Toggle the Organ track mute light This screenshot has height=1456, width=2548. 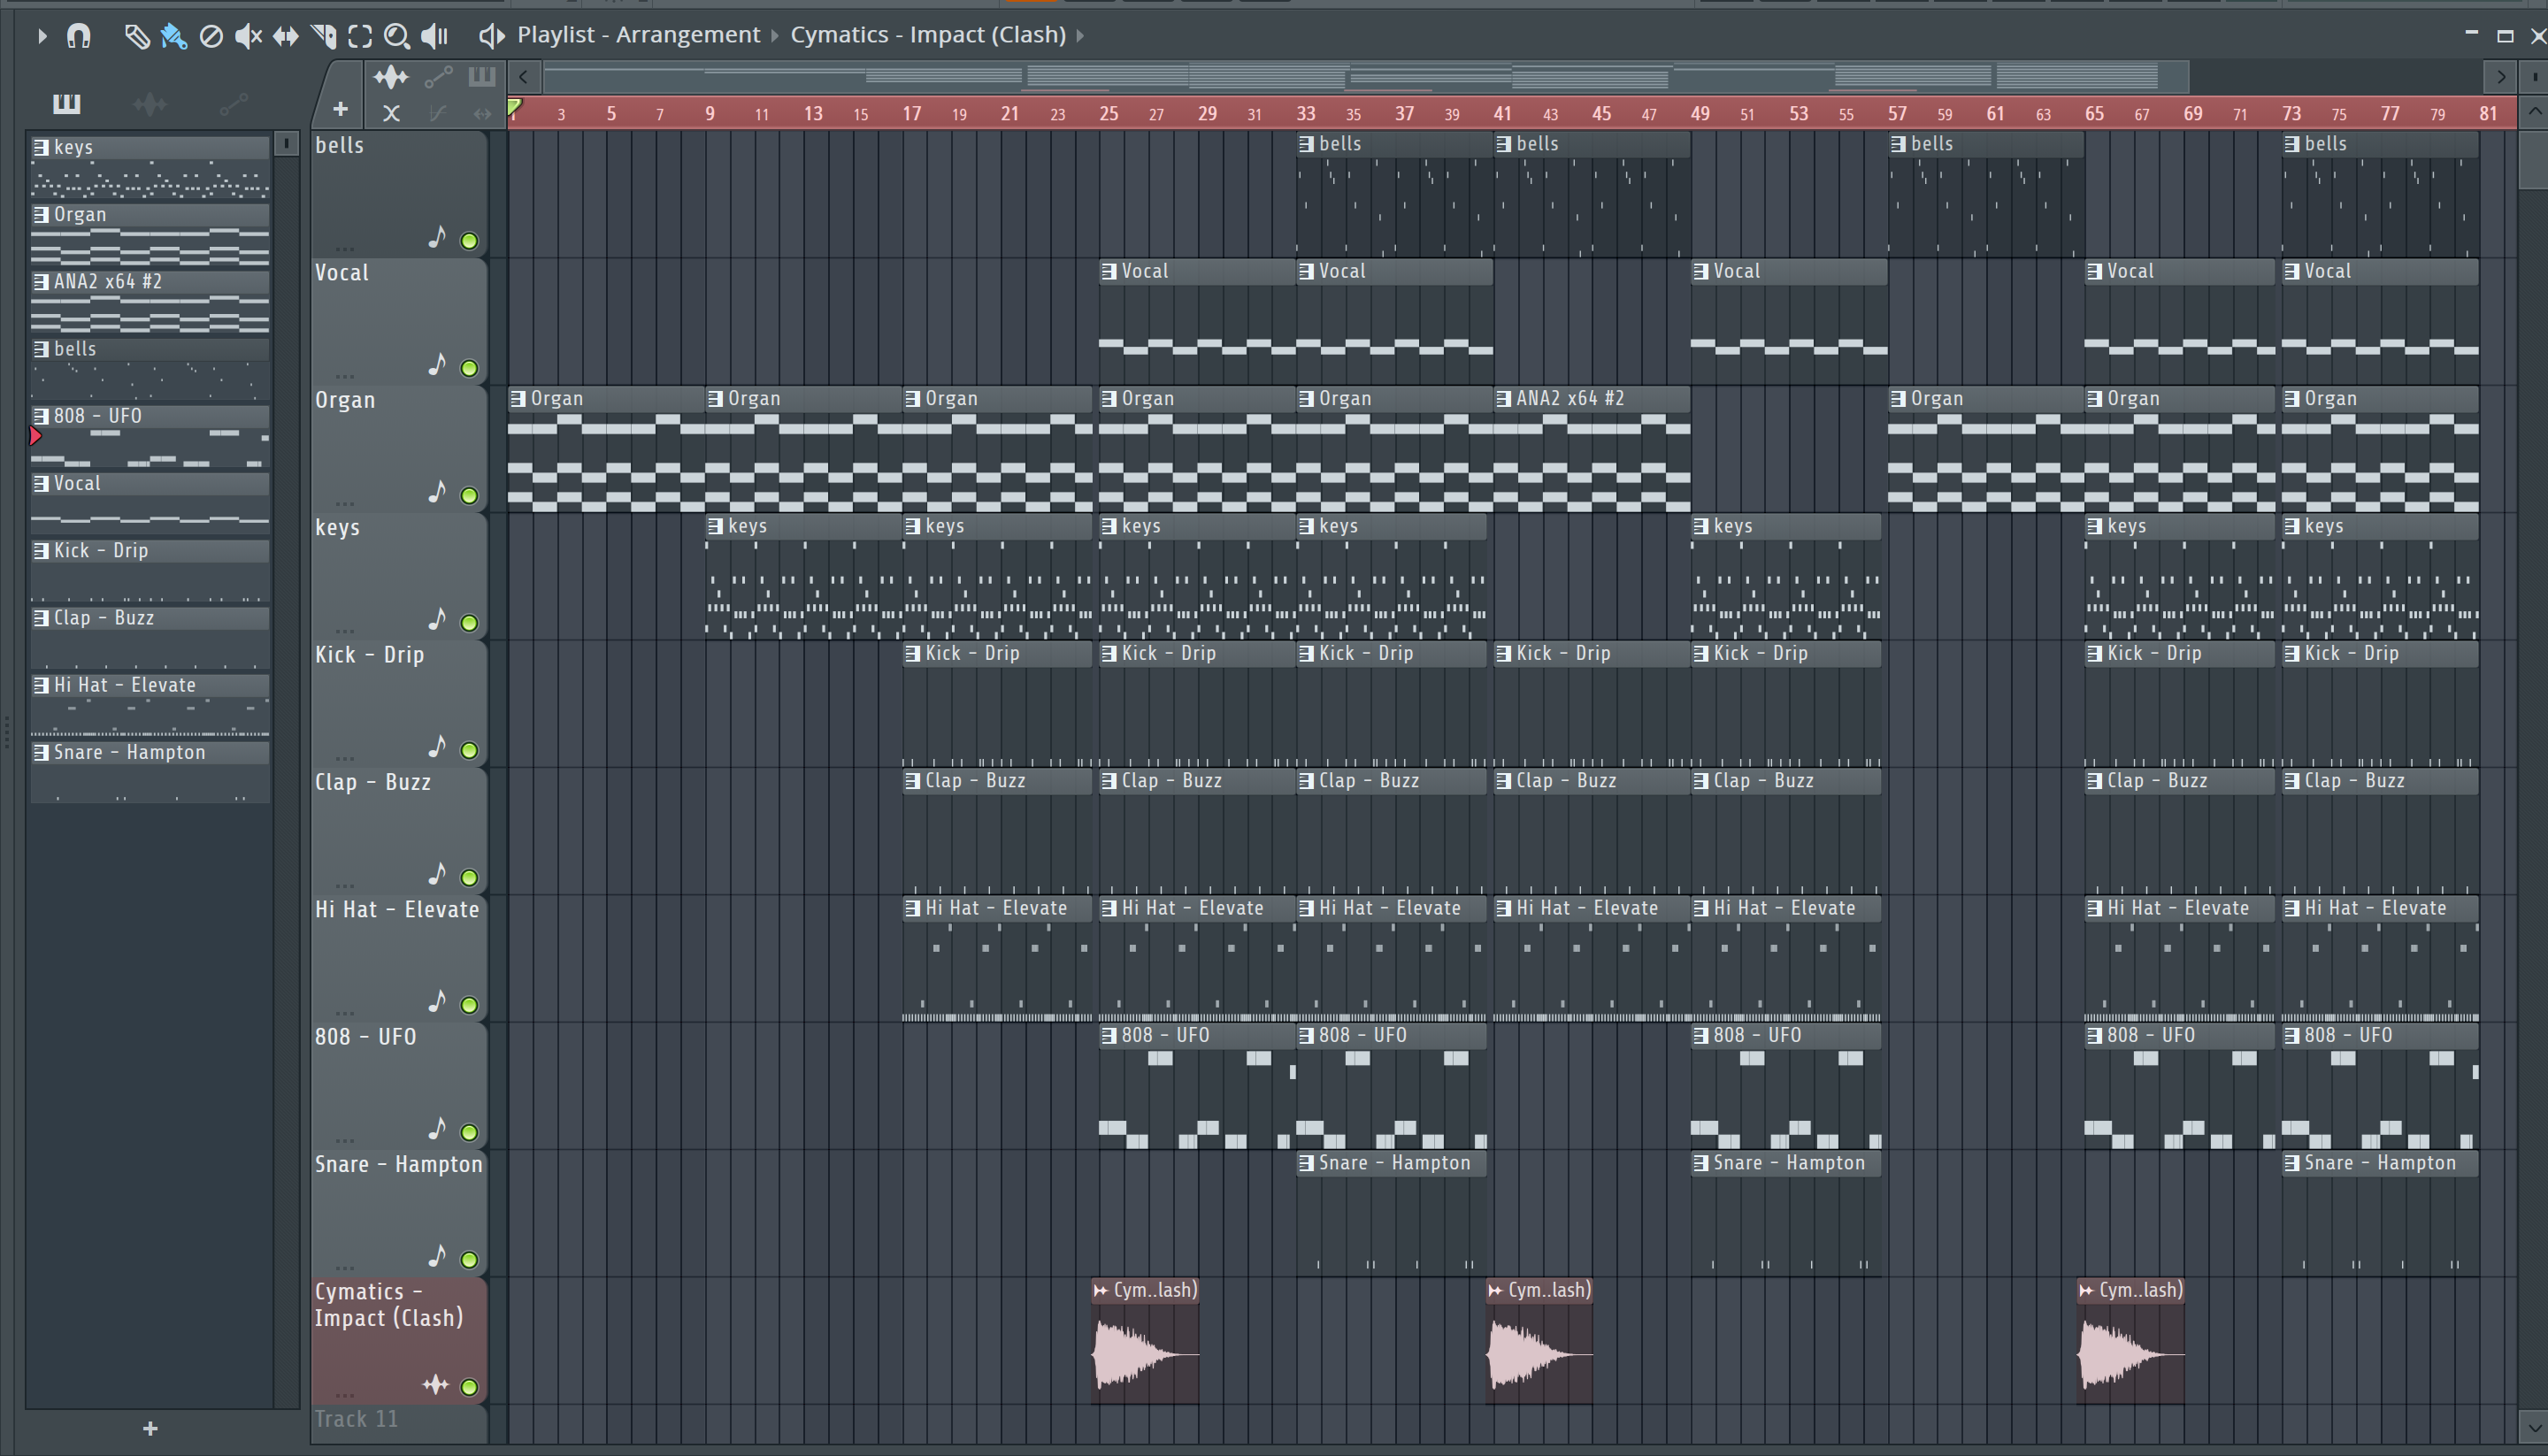(469, 495)
